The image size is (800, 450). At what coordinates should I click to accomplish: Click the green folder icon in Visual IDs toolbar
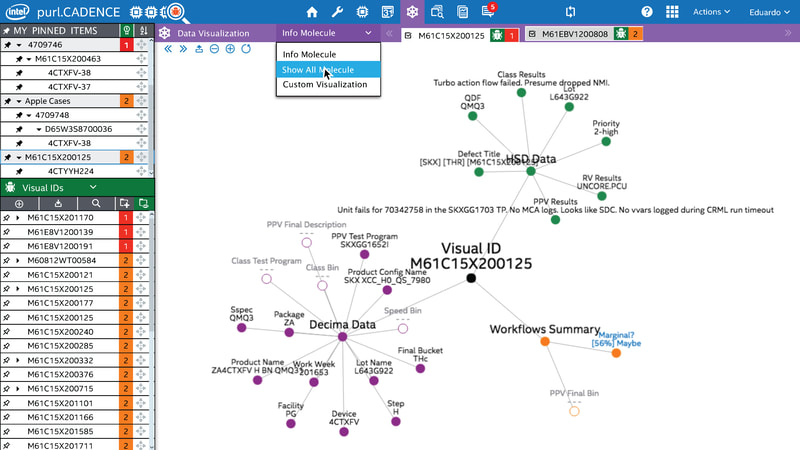(x=143, y=204)
